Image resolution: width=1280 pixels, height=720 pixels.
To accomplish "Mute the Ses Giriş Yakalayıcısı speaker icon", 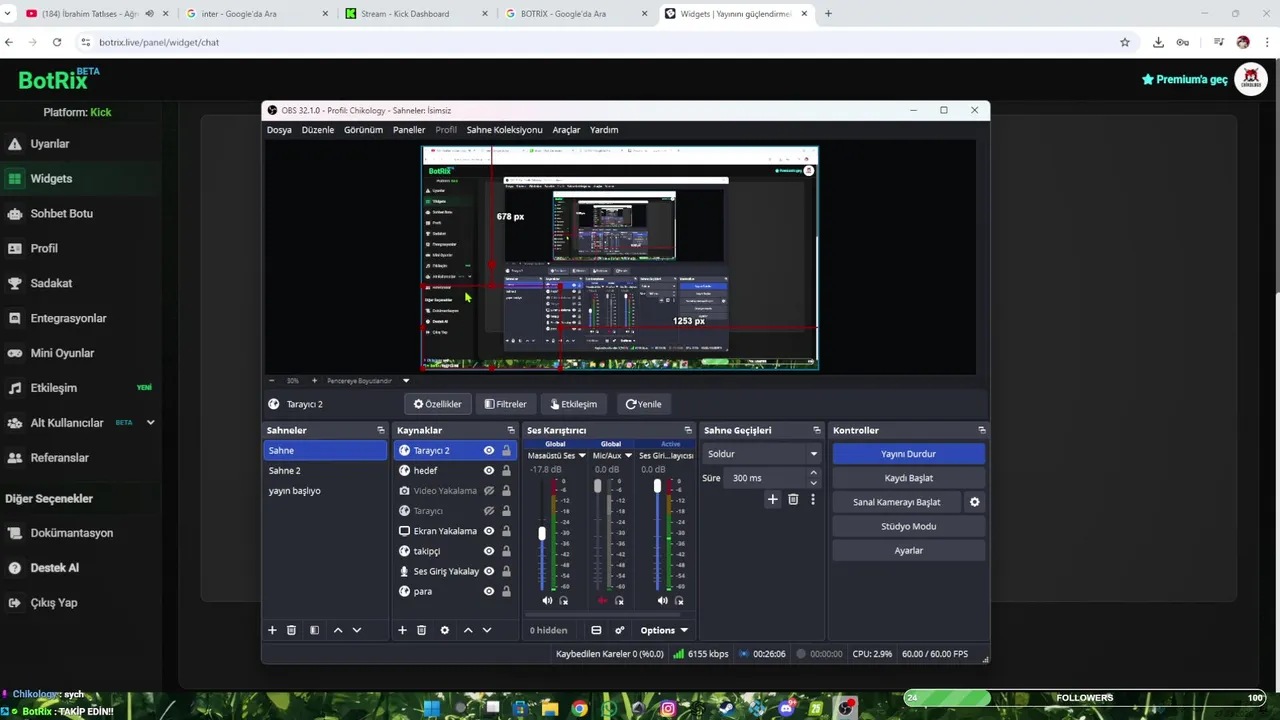I will (662, 601).
